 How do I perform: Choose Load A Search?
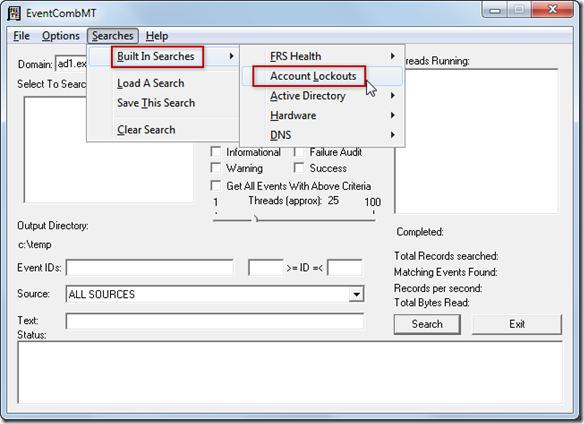pyautogui.click(x=150, y=83)
